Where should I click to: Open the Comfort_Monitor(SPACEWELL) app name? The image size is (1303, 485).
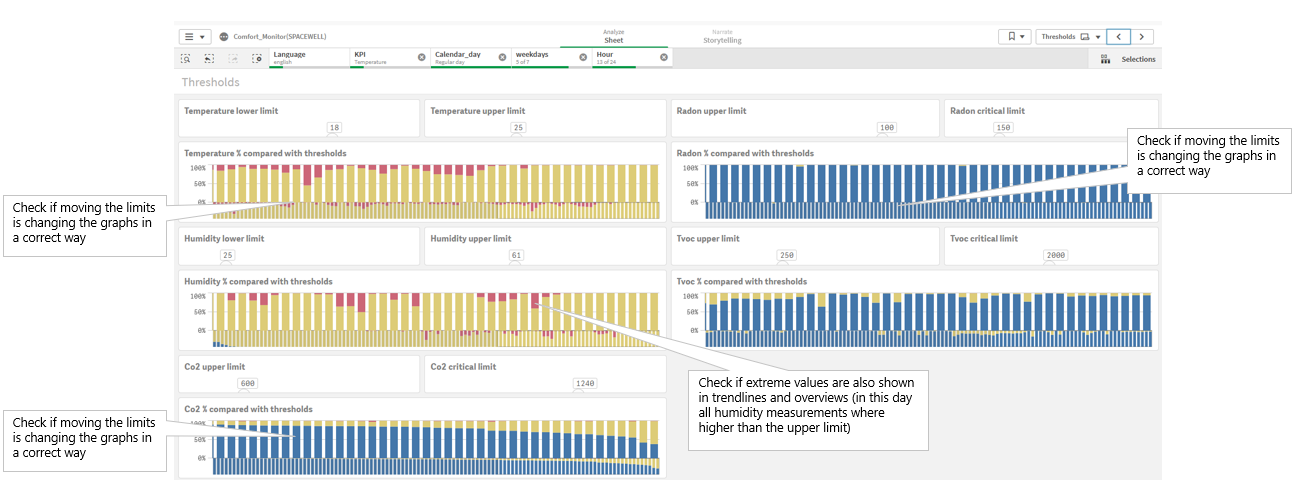(280, 37)
